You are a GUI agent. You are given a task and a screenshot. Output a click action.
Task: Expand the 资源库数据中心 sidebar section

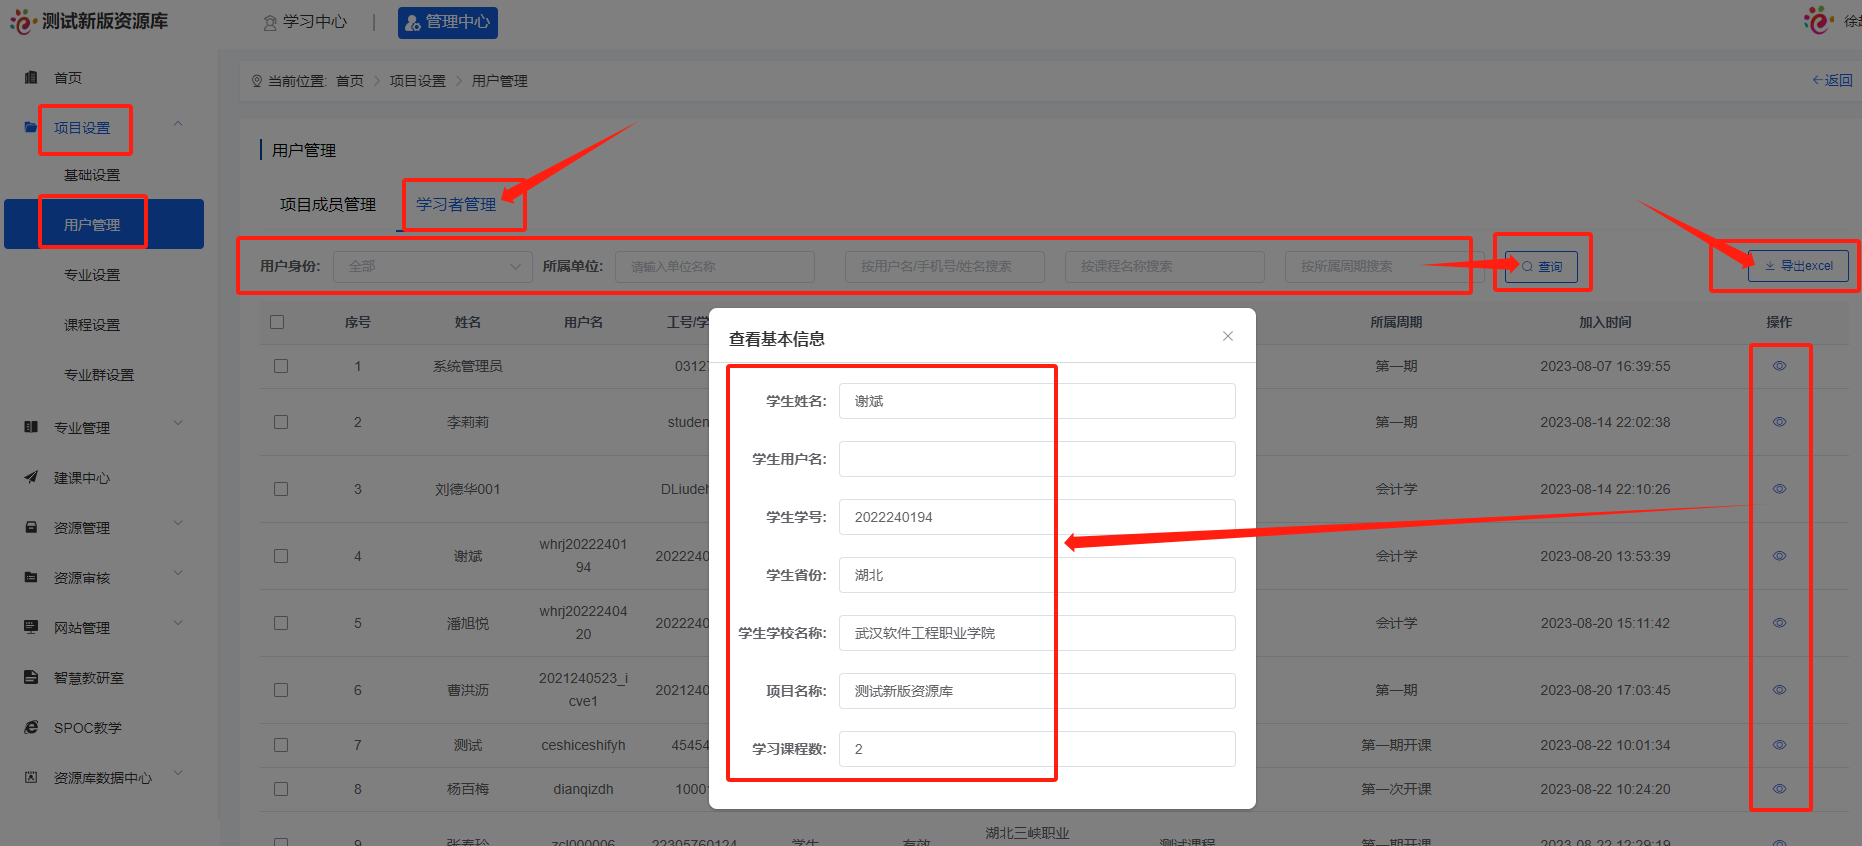coord(178,773)
